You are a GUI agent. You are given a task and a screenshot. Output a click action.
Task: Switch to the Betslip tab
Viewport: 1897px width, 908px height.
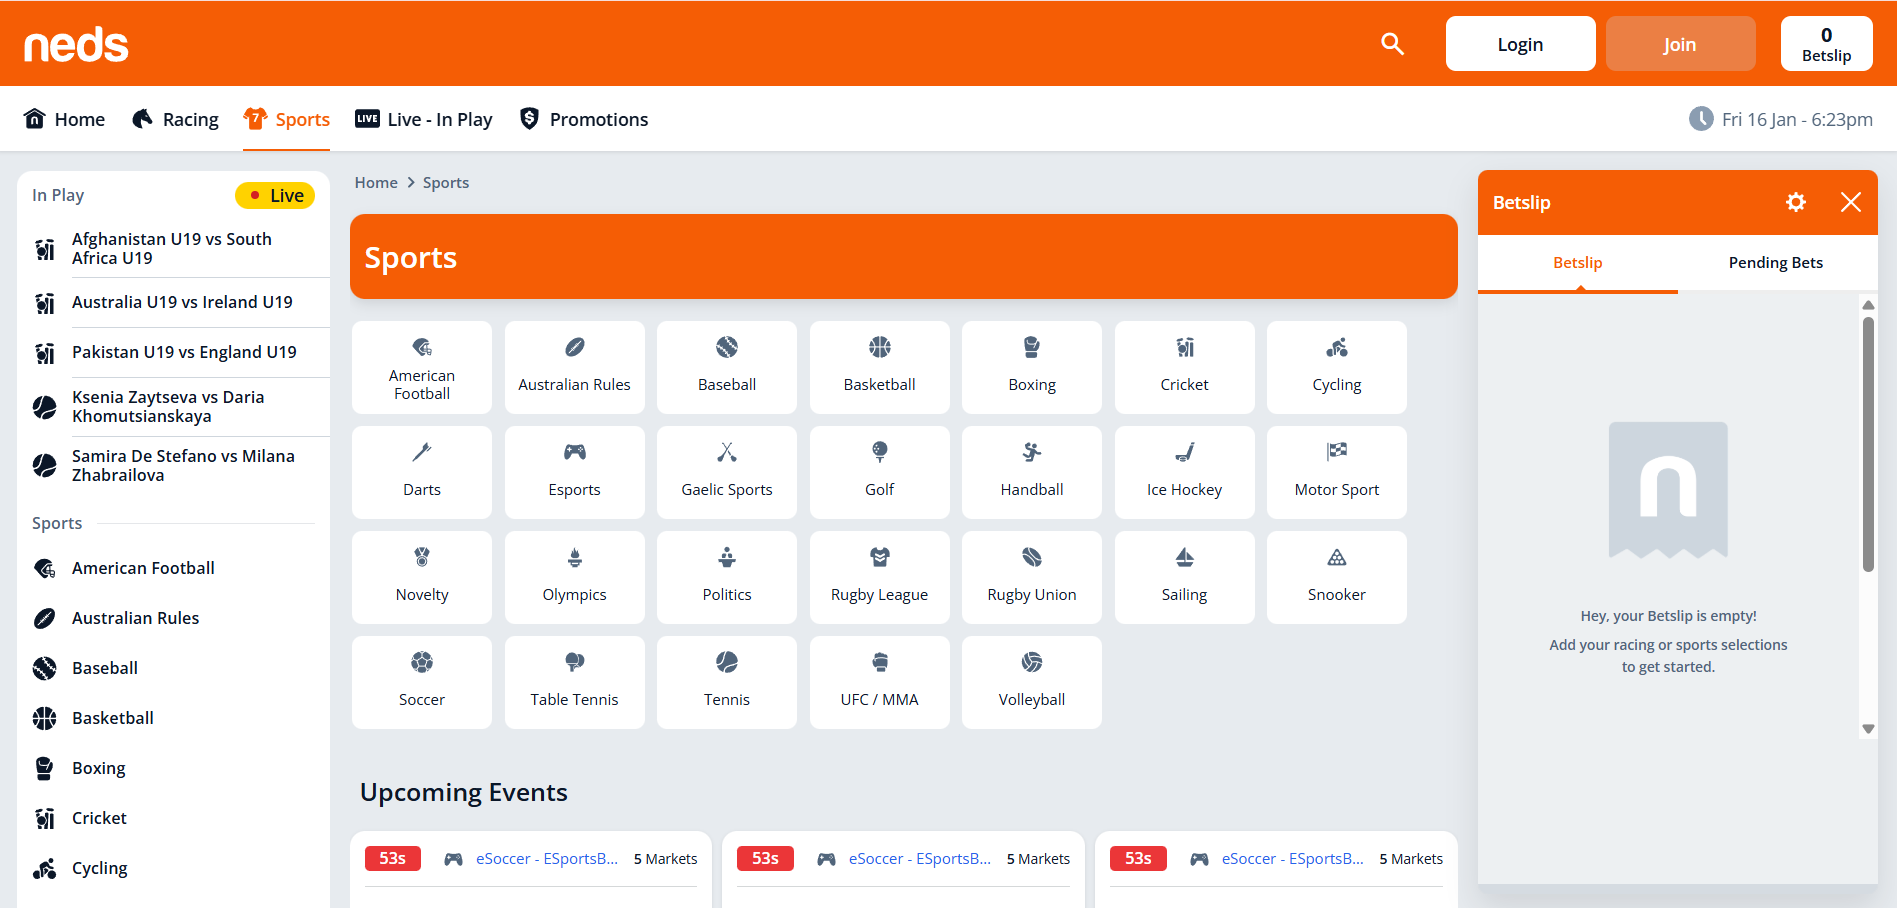tap(1578, 263)
